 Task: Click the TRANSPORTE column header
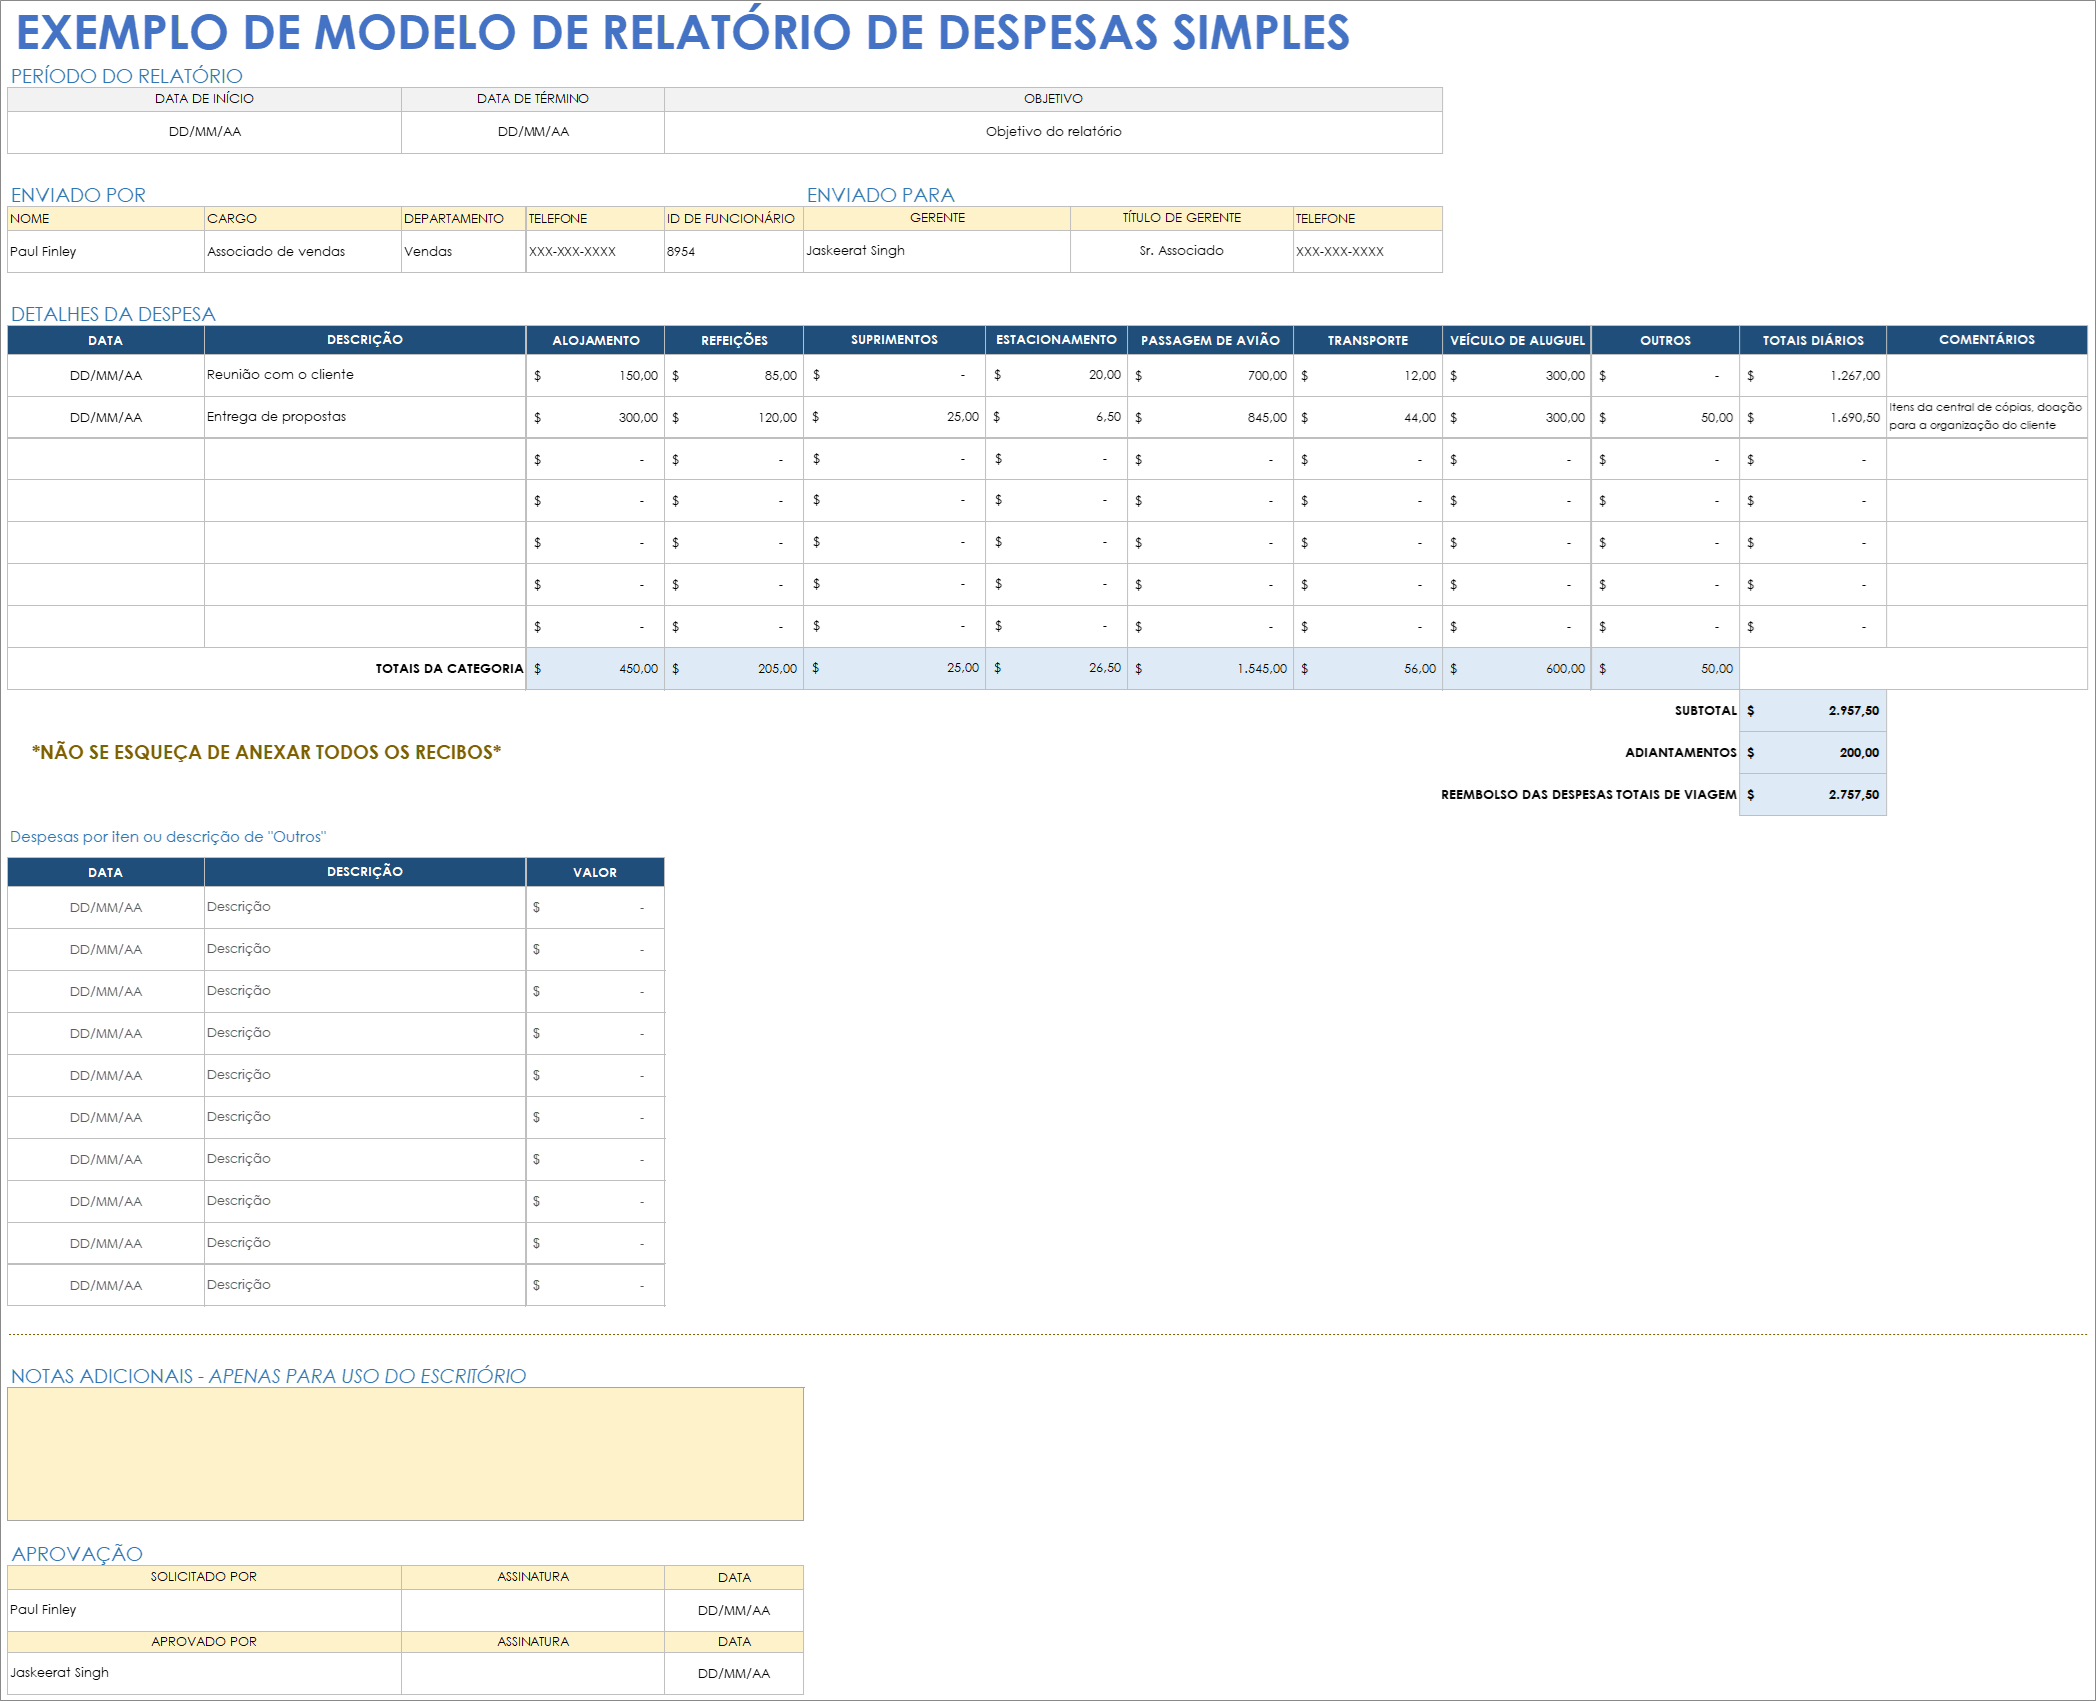1367,340
